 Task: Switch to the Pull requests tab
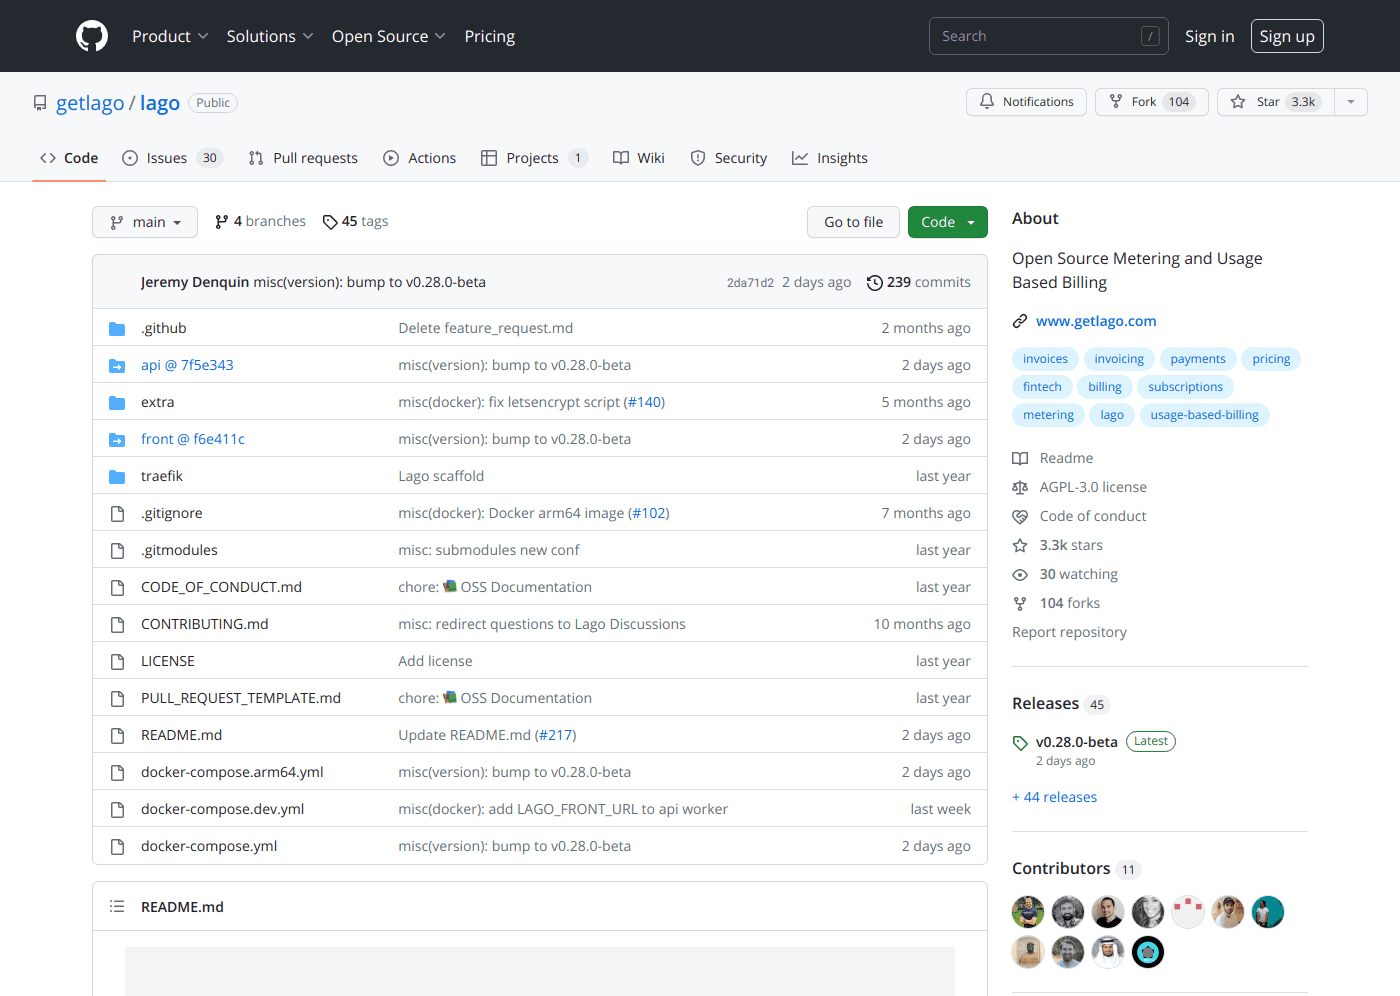pyautogui.click(x=303, y=158)
